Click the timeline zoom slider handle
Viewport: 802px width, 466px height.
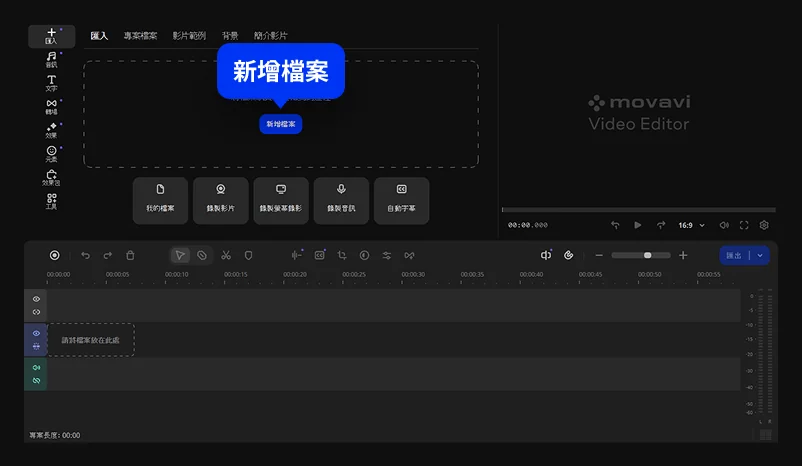[648, 256]
